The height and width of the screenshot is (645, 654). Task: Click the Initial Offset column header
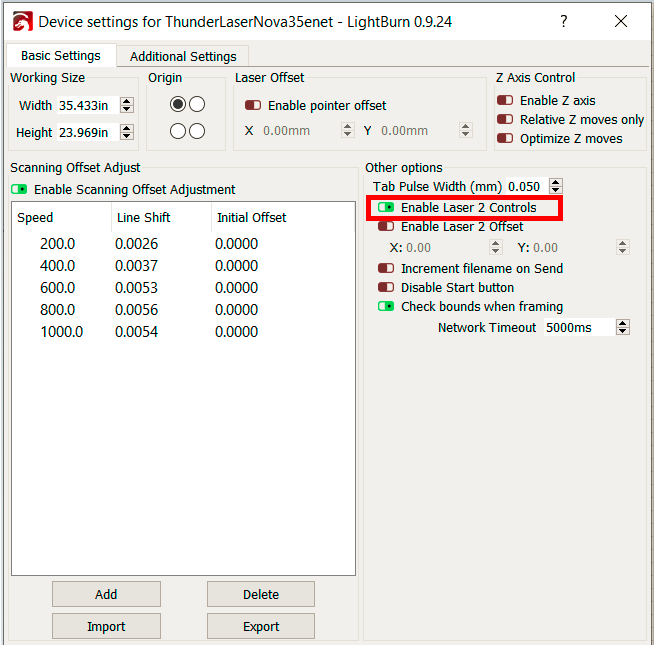point(283,217)
